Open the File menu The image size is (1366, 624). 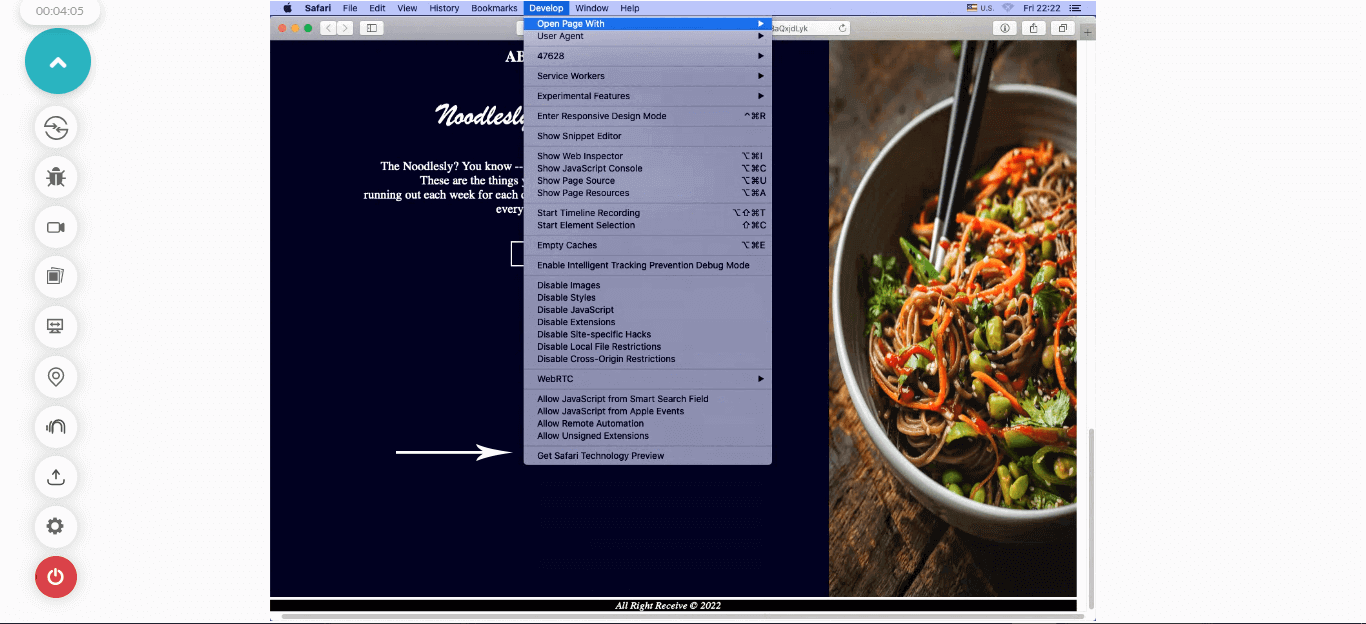point(350,8)
